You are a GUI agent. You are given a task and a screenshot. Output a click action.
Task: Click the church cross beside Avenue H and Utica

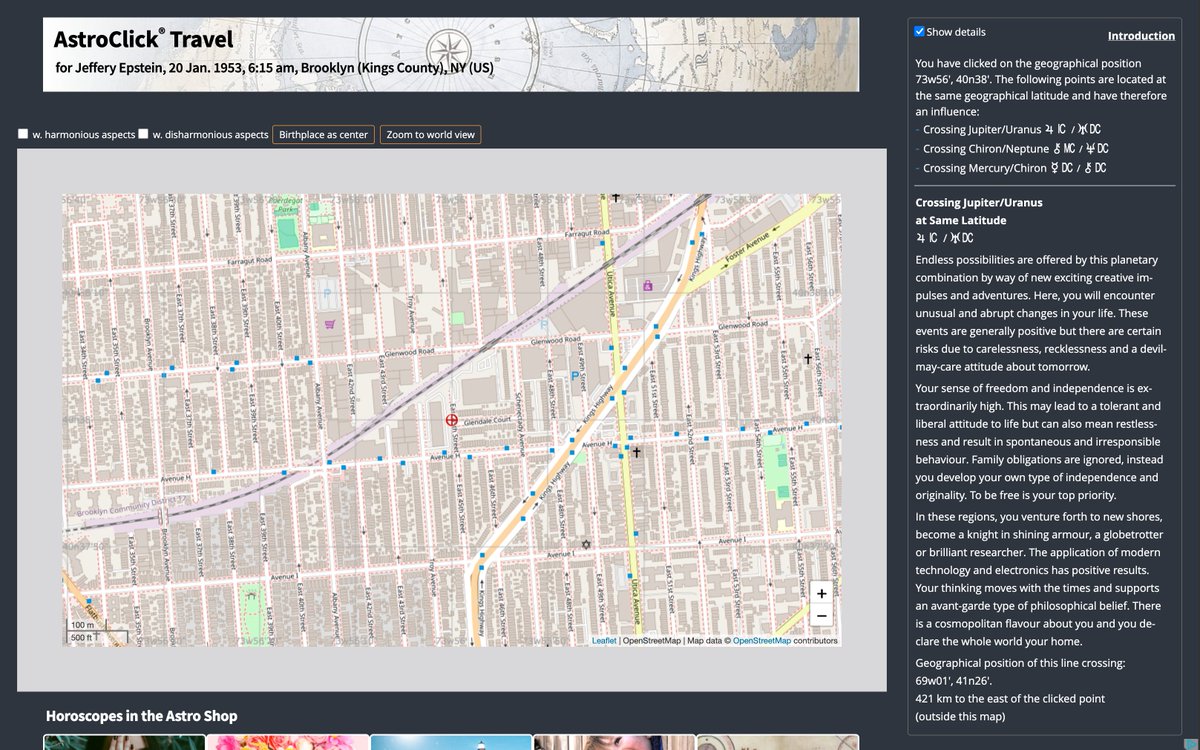pos(635,452)
